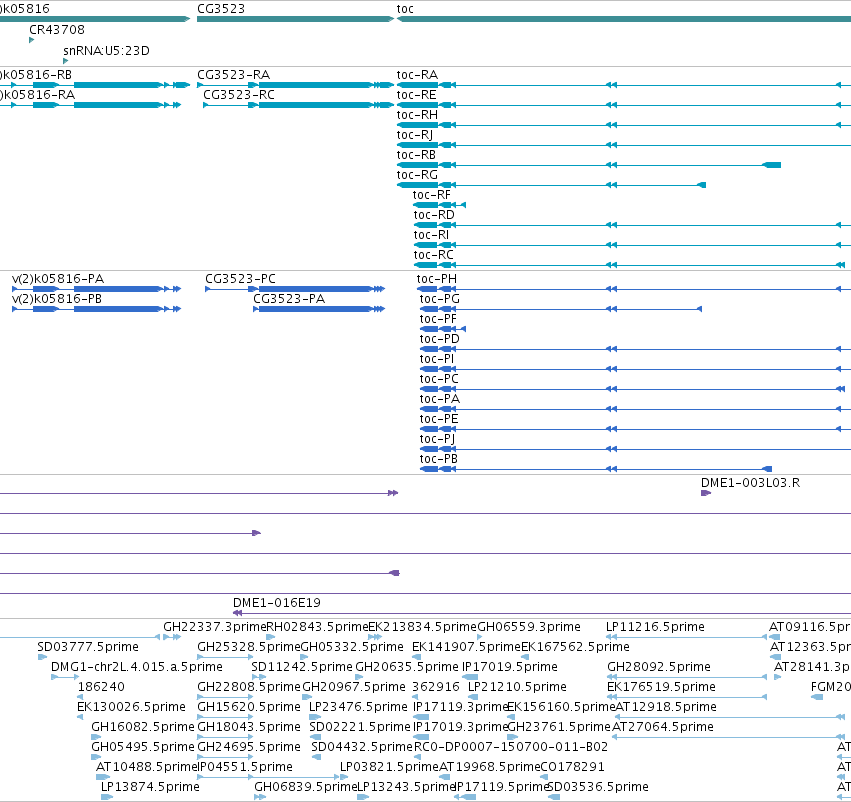Screen dimensions: 851x802
Task: Click the CO178291 feature label
Action: point(572,767)
